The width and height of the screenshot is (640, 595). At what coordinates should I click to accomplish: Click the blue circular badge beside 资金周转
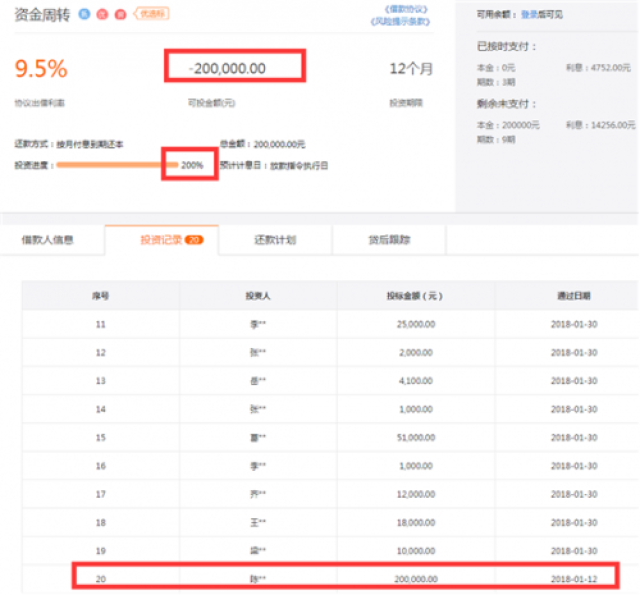(84, 14)
